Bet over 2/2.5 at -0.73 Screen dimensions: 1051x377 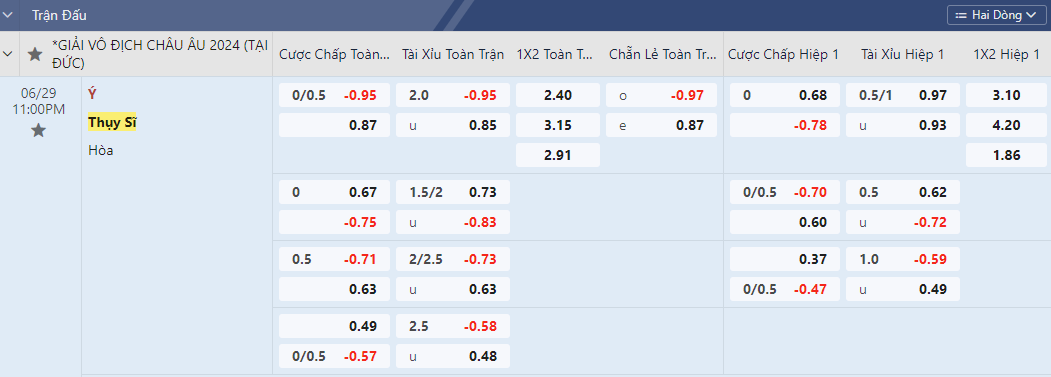pyautogui.click(x=453, y=260)
